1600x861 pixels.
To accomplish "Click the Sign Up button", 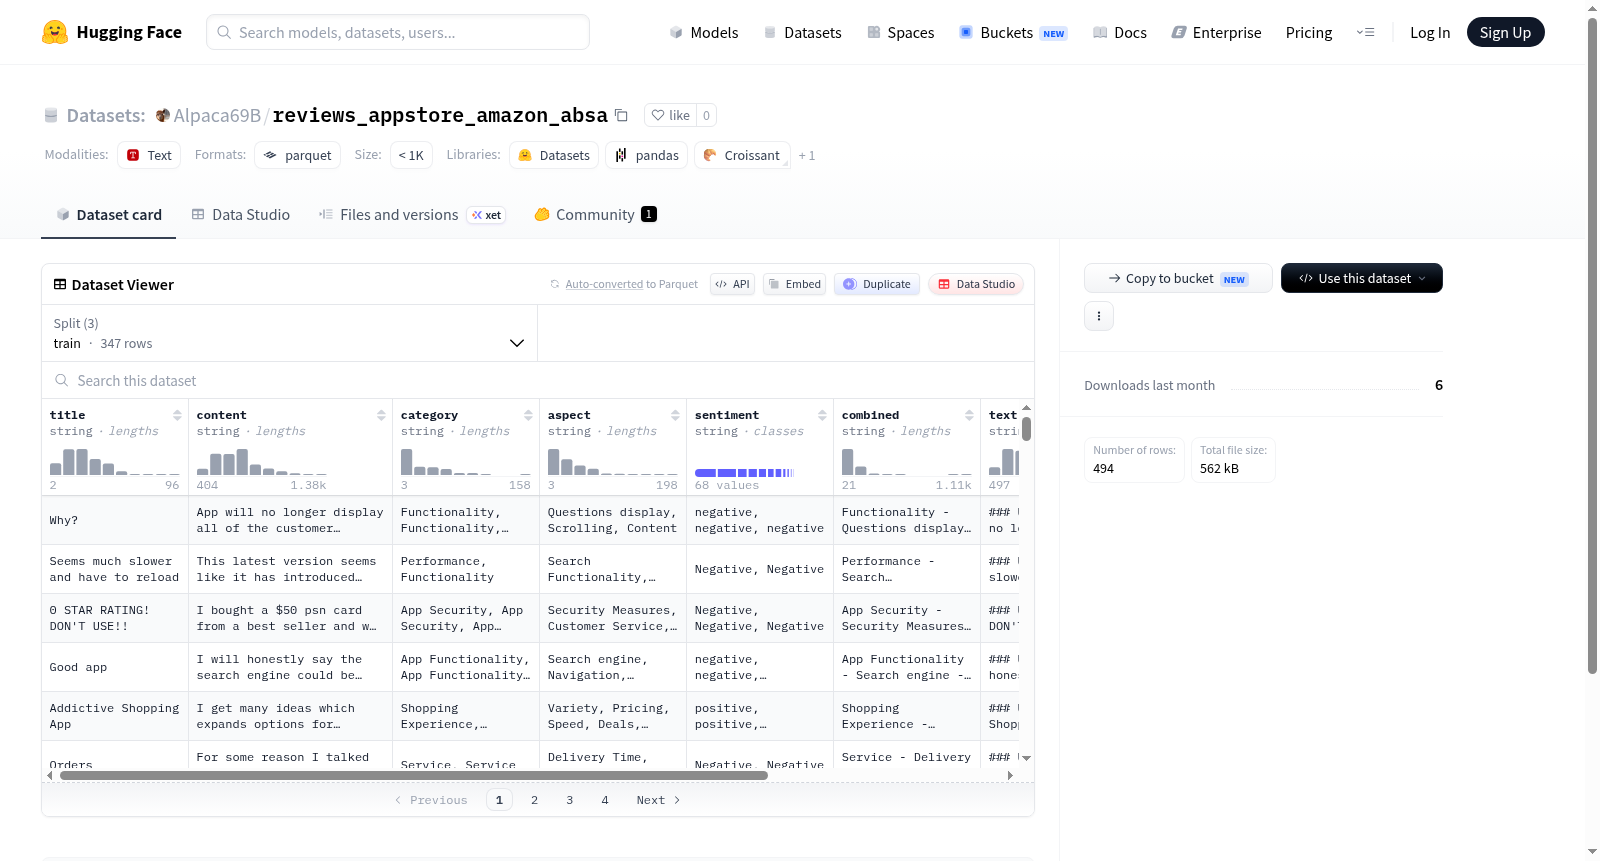I will coord(1505,32).
